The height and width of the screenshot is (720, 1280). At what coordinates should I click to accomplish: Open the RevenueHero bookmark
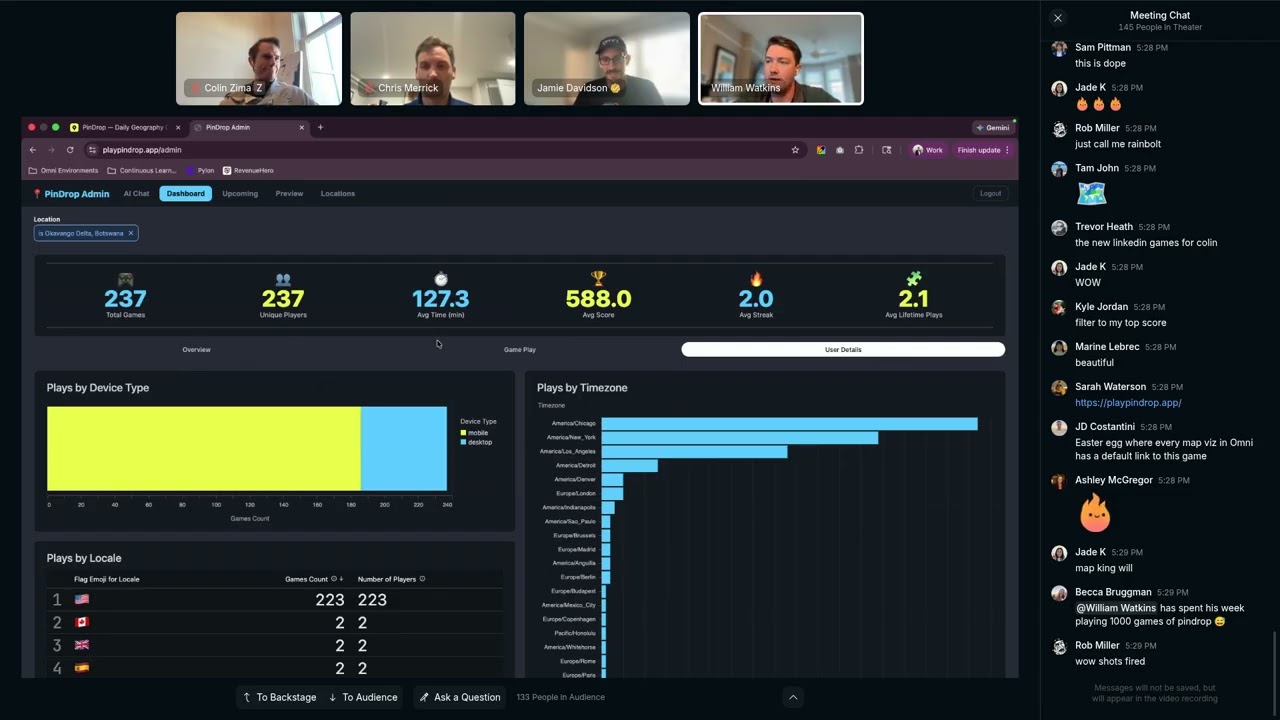(x=248, y=171)
